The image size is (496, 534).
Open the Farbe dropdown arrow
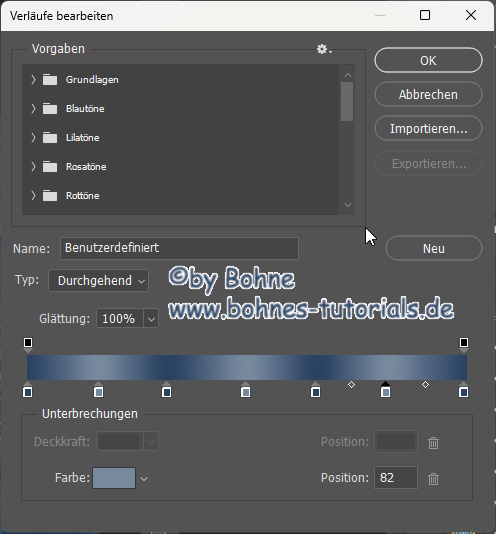click(x=144, y=479)
